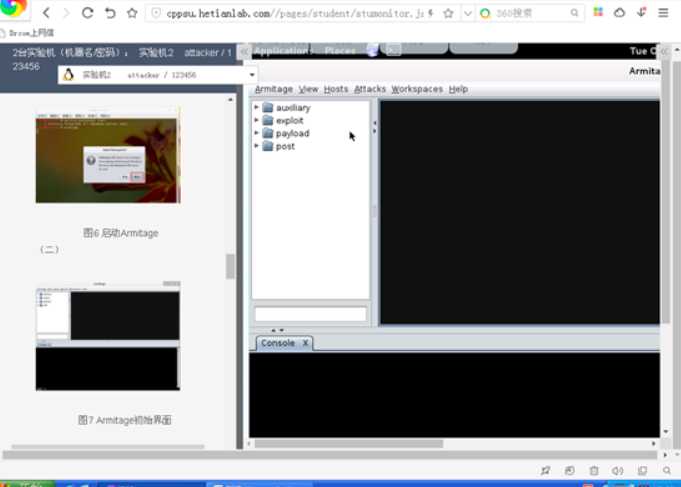
Task: Open the View menu in Armitage
Action: 308,89
